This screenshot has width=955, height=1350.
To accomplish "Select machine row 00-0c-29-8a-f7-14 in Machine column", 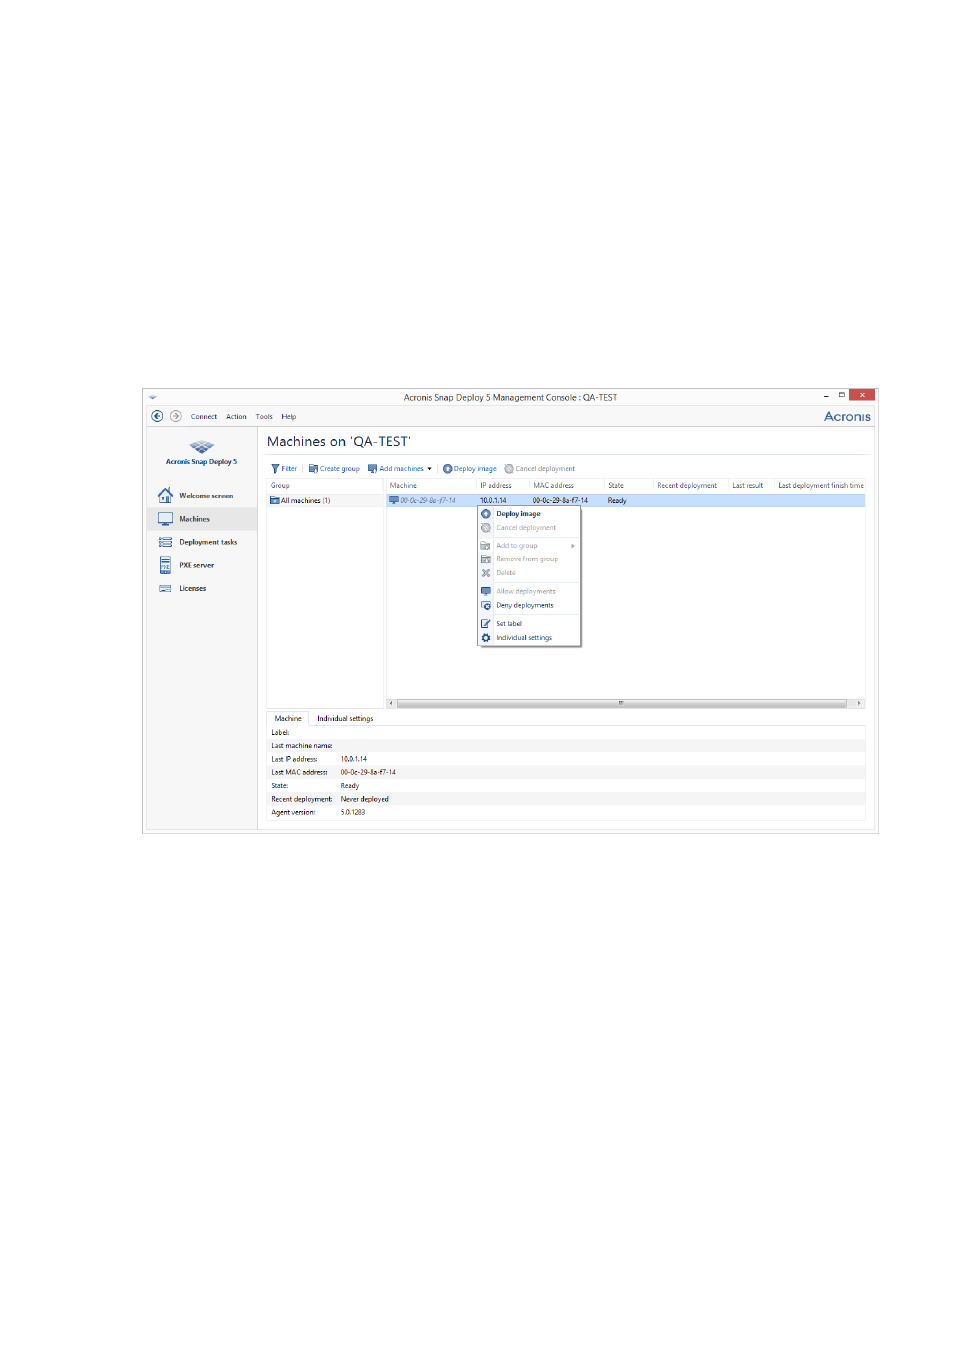I will [428, 500].
